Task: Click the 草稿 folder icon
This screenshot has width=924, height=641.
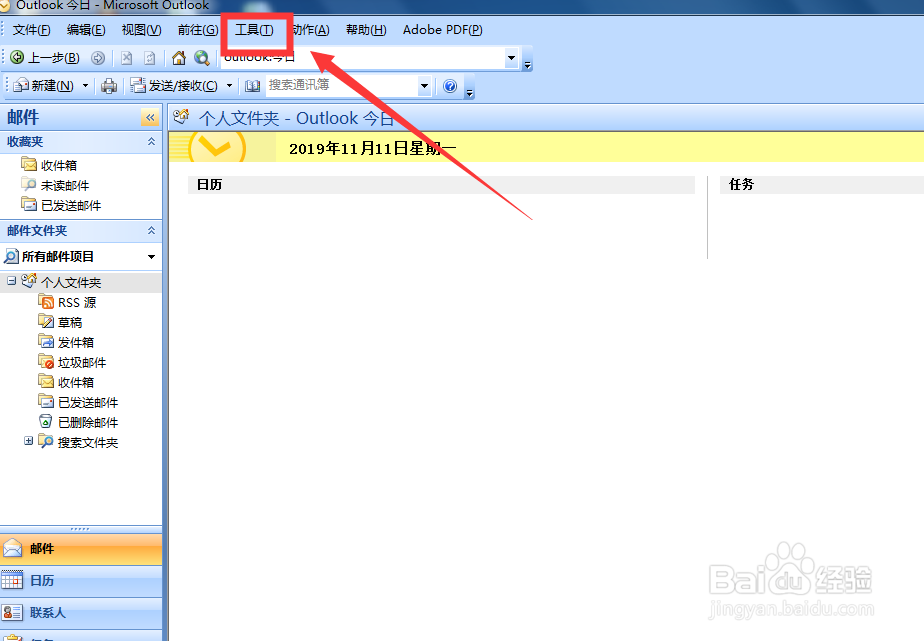Action: [46, 322]
